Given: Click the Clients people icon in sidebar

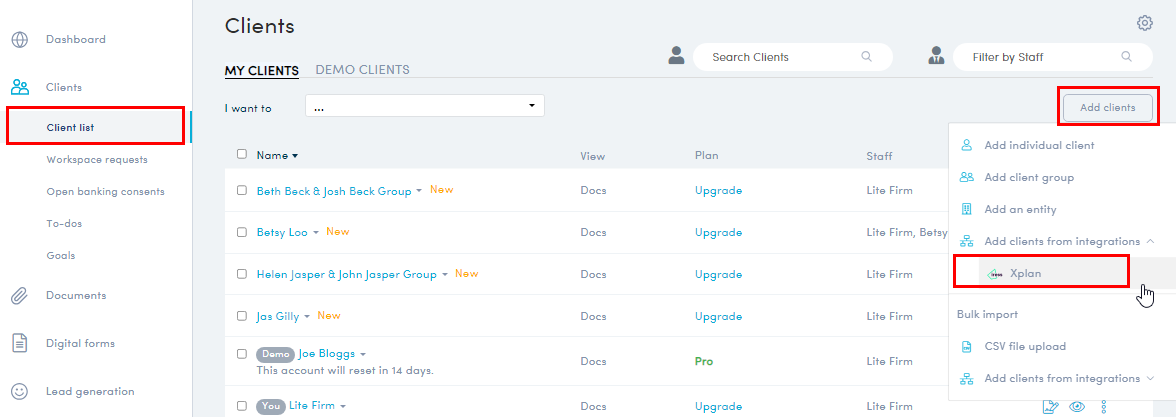Looking at the screenshot, I should tap(19, 88).
